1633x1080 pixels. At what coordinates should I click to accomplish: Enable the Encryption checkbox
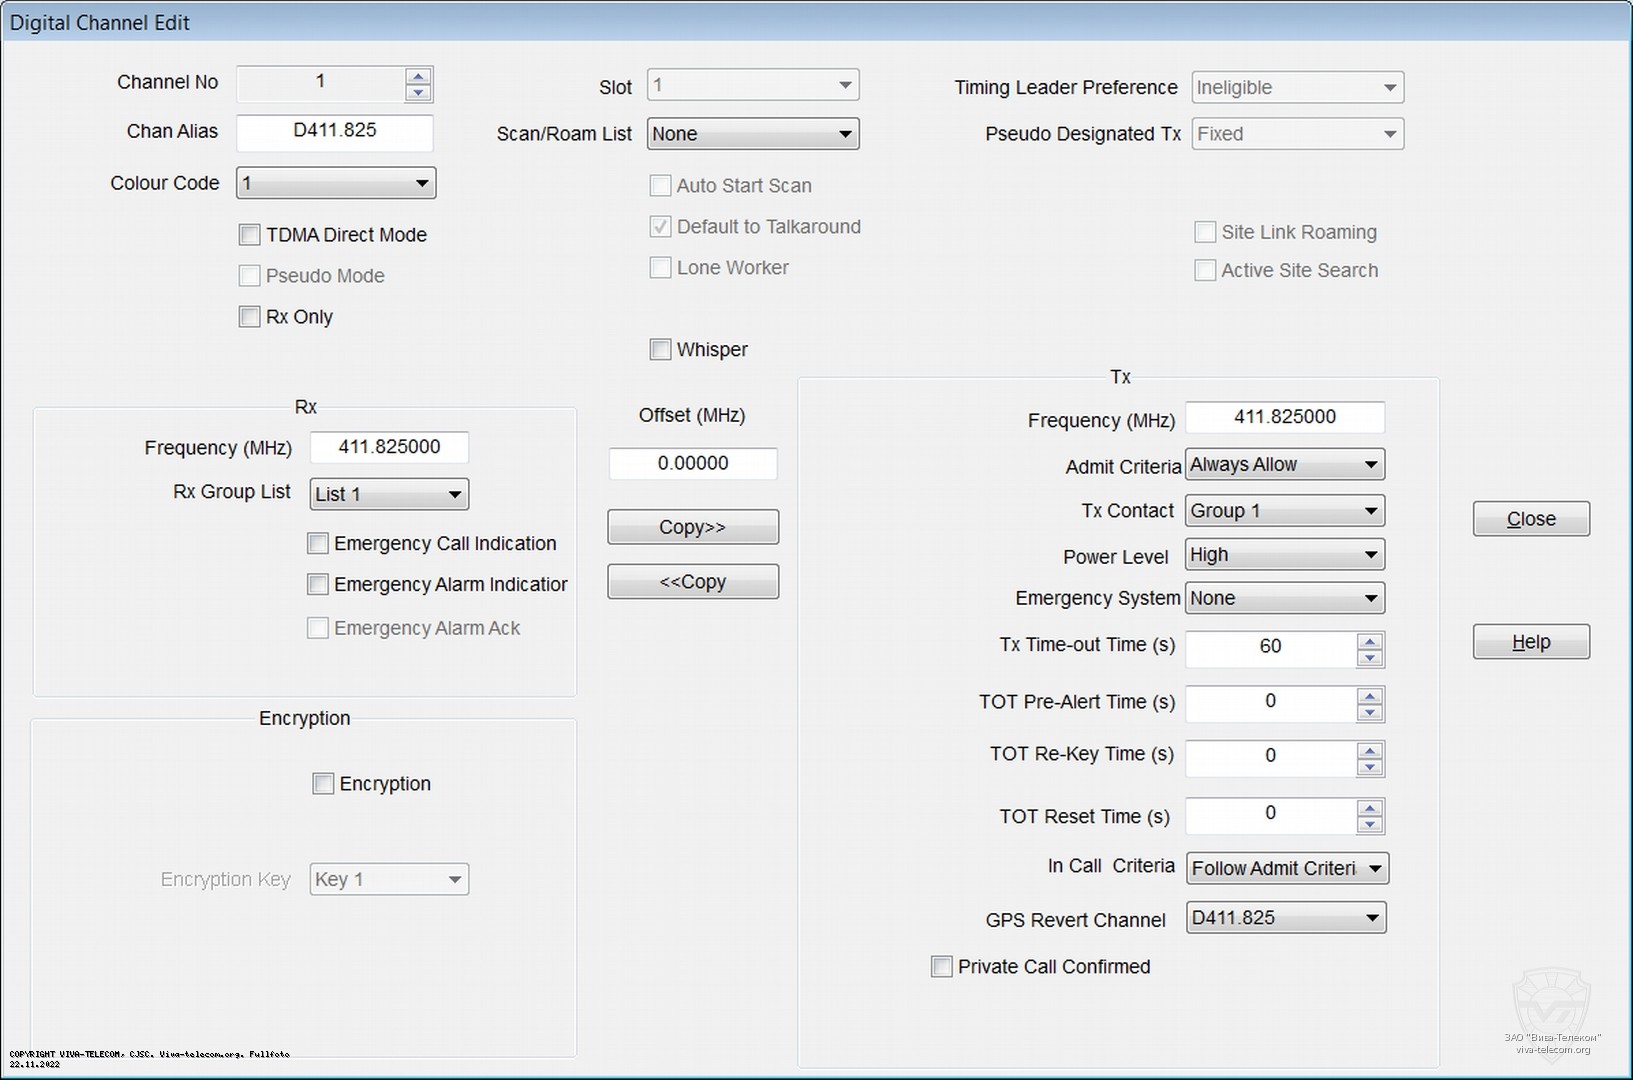(323, 784)
